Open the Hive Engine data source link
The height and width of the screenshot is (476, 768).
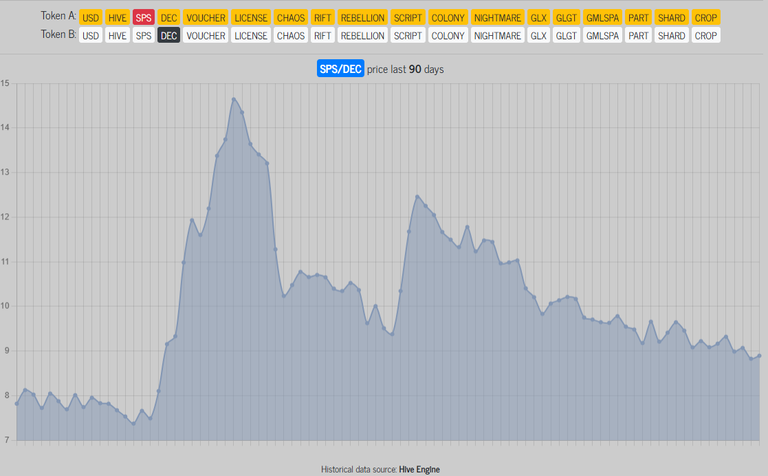coord(419,469)
